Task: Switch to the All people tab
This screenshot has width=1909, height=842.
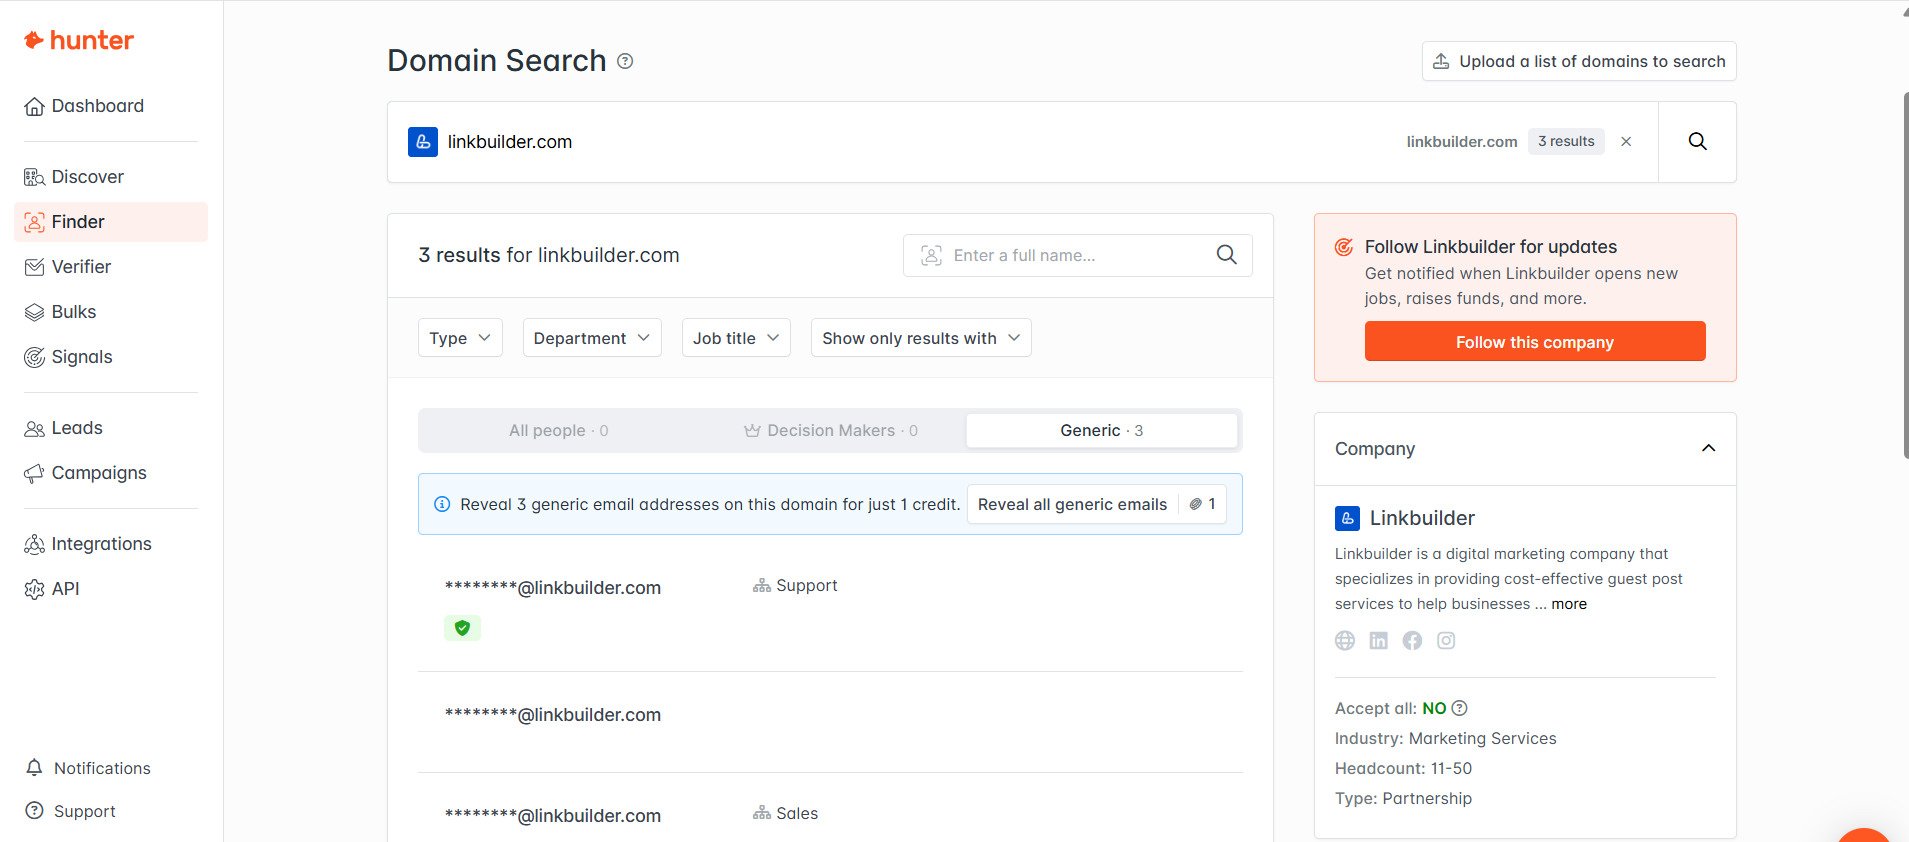Action: (x=558, y=431)
